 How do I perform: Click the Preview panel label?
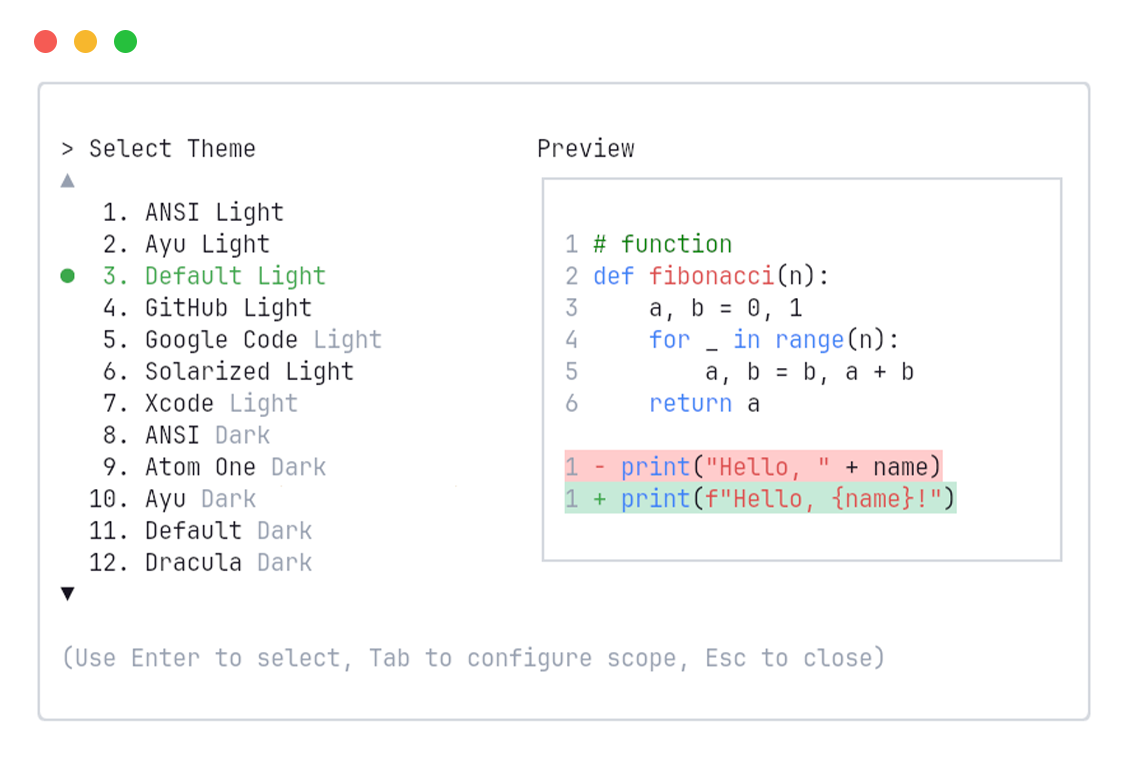(x=585, y=148)
